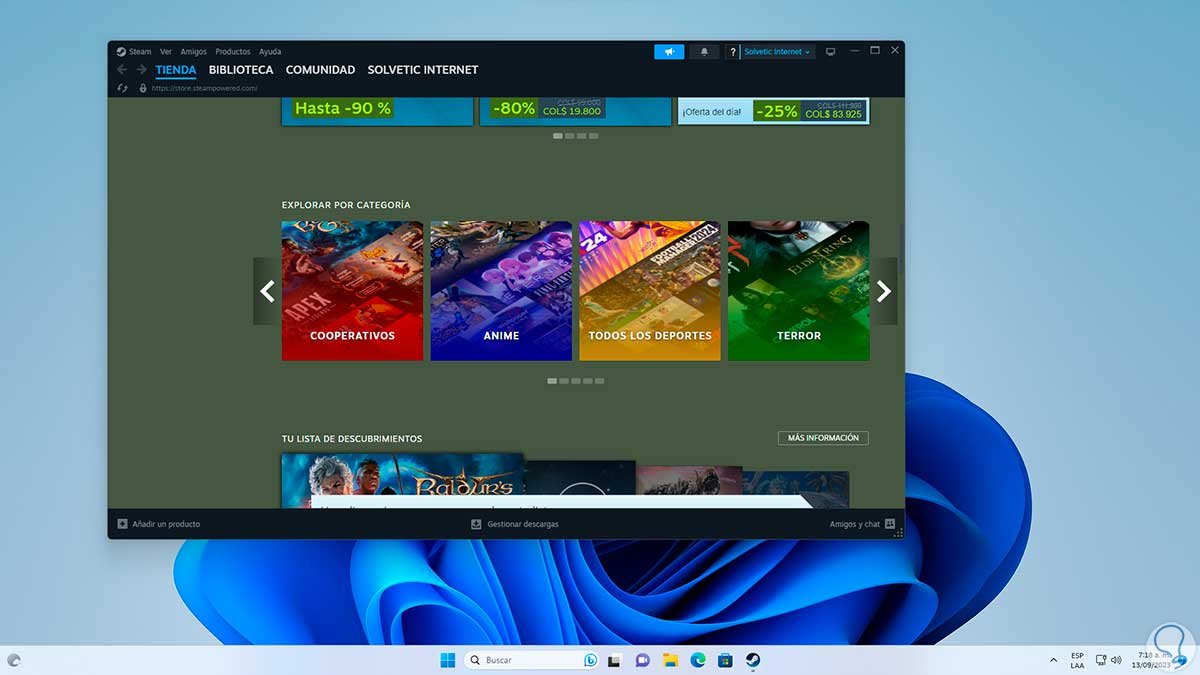Open the ANIME category card
Viewport: 1200px width, 675px height.
[501, 291]
